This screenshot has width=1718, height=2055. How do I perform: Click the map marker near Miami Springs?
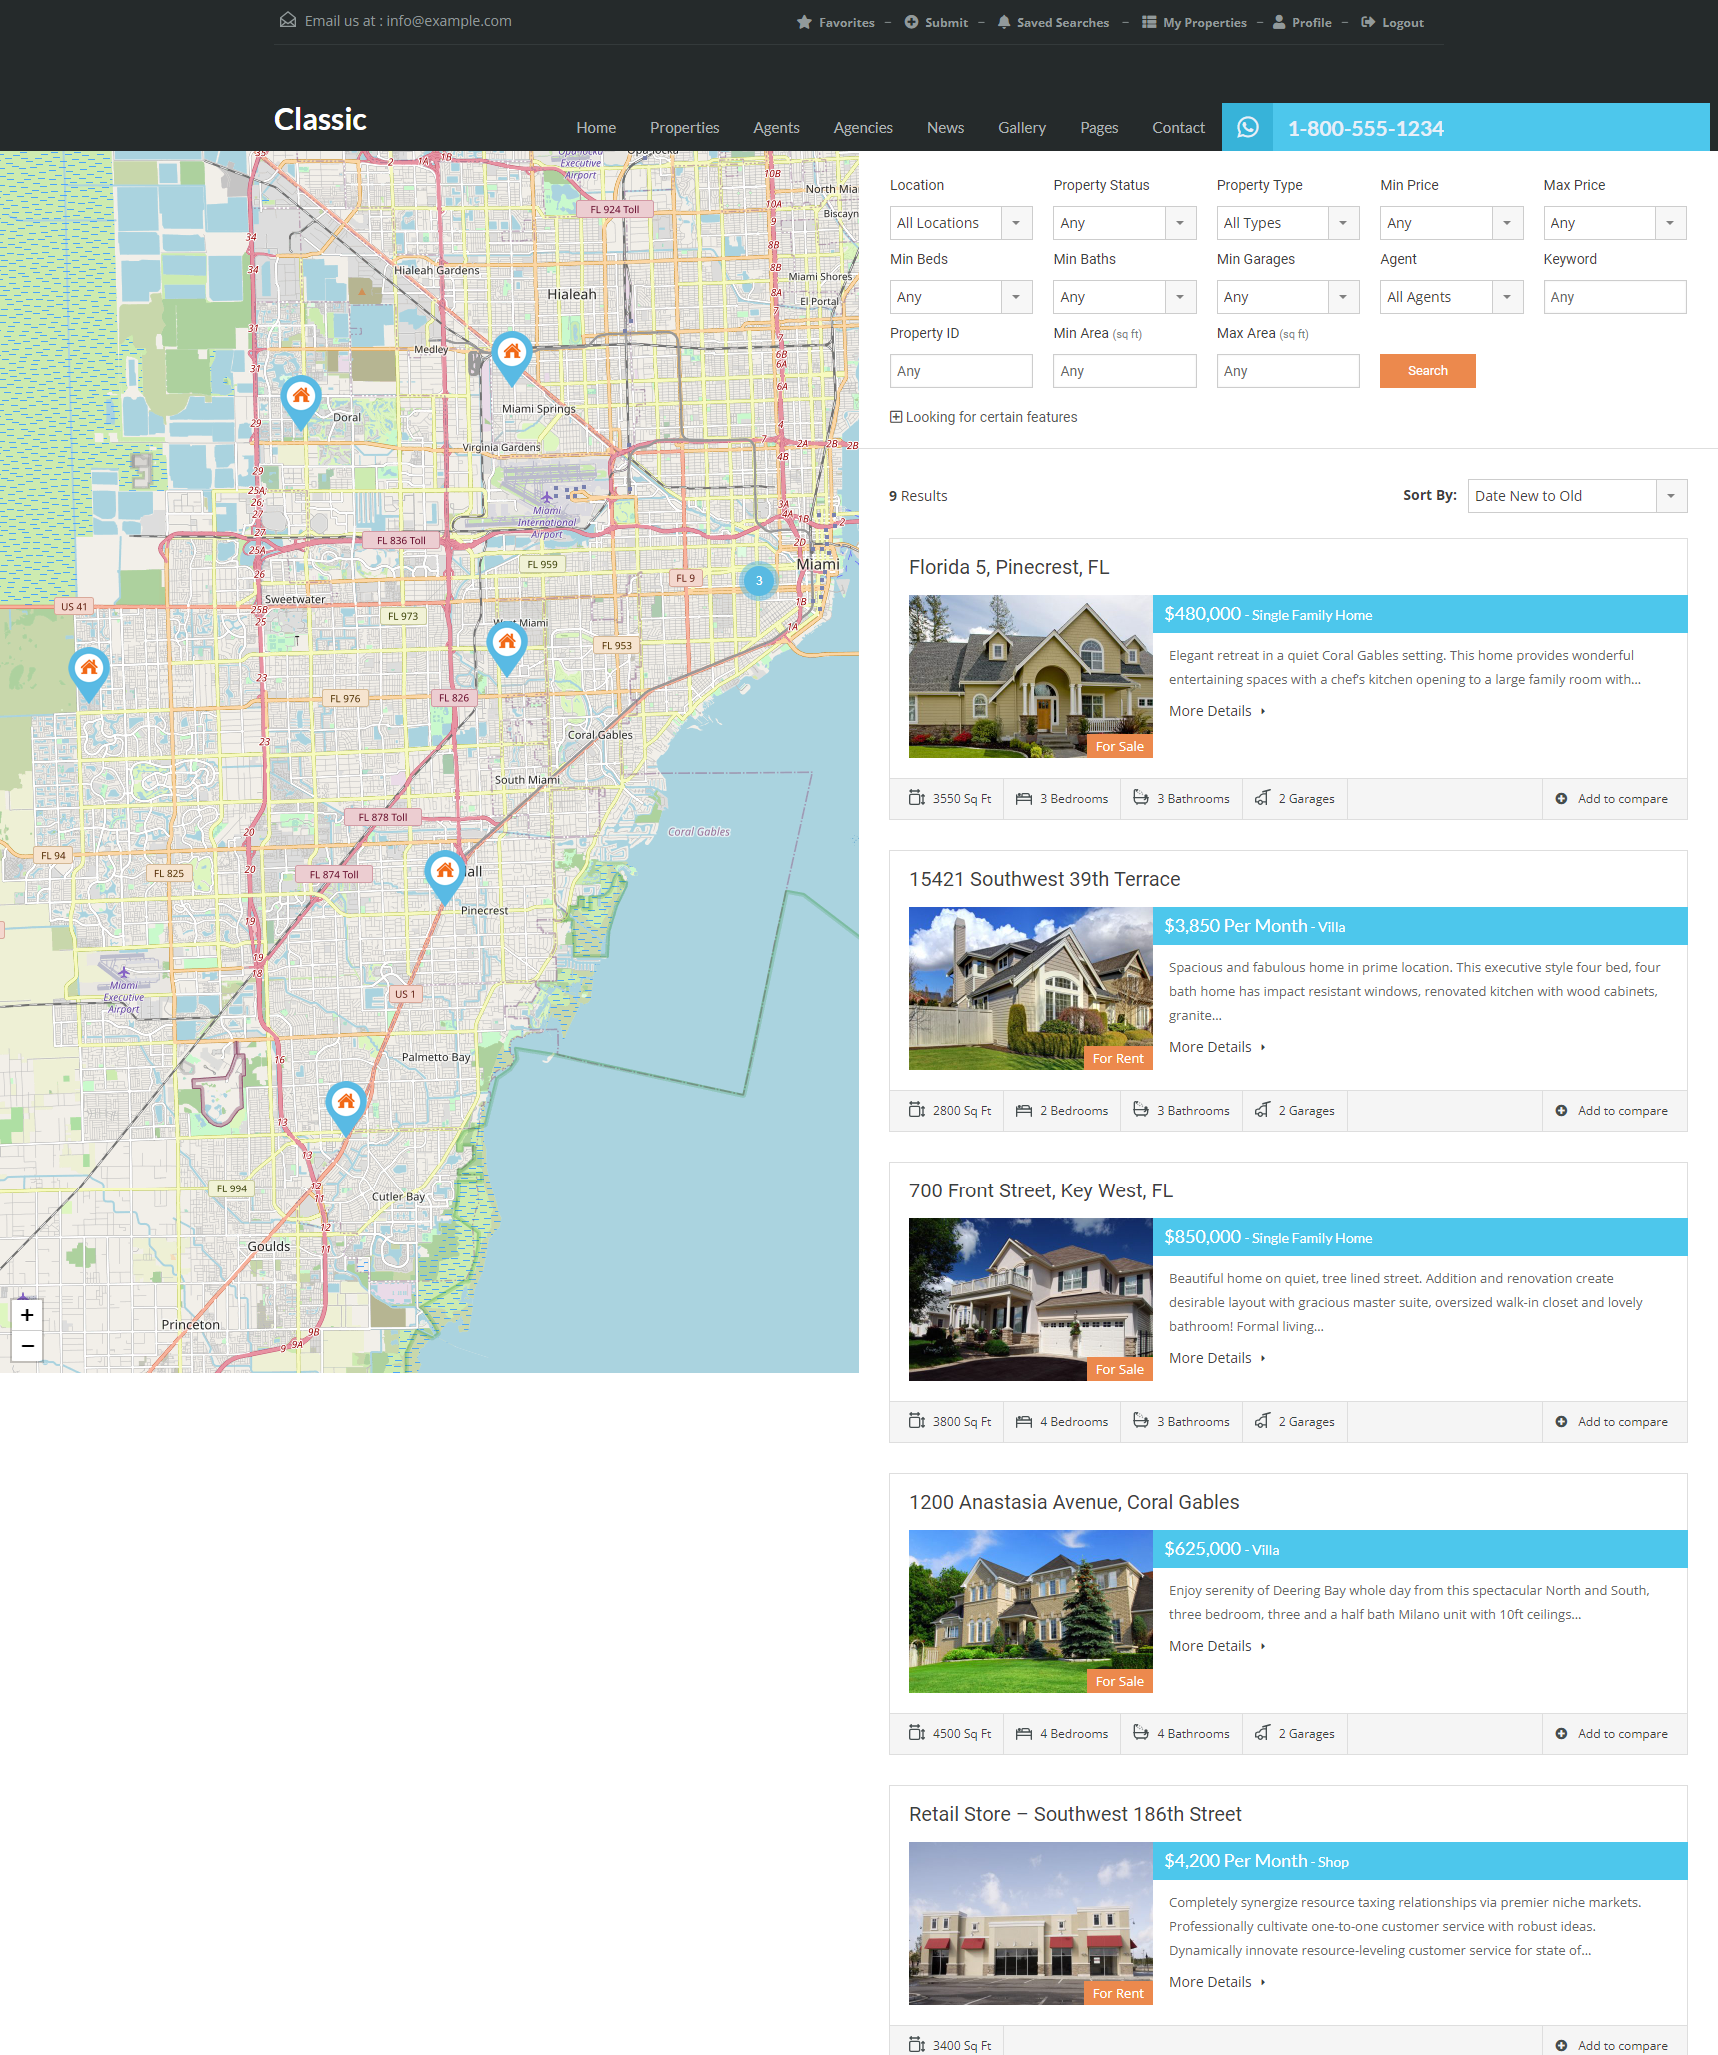tap(512, 358)
